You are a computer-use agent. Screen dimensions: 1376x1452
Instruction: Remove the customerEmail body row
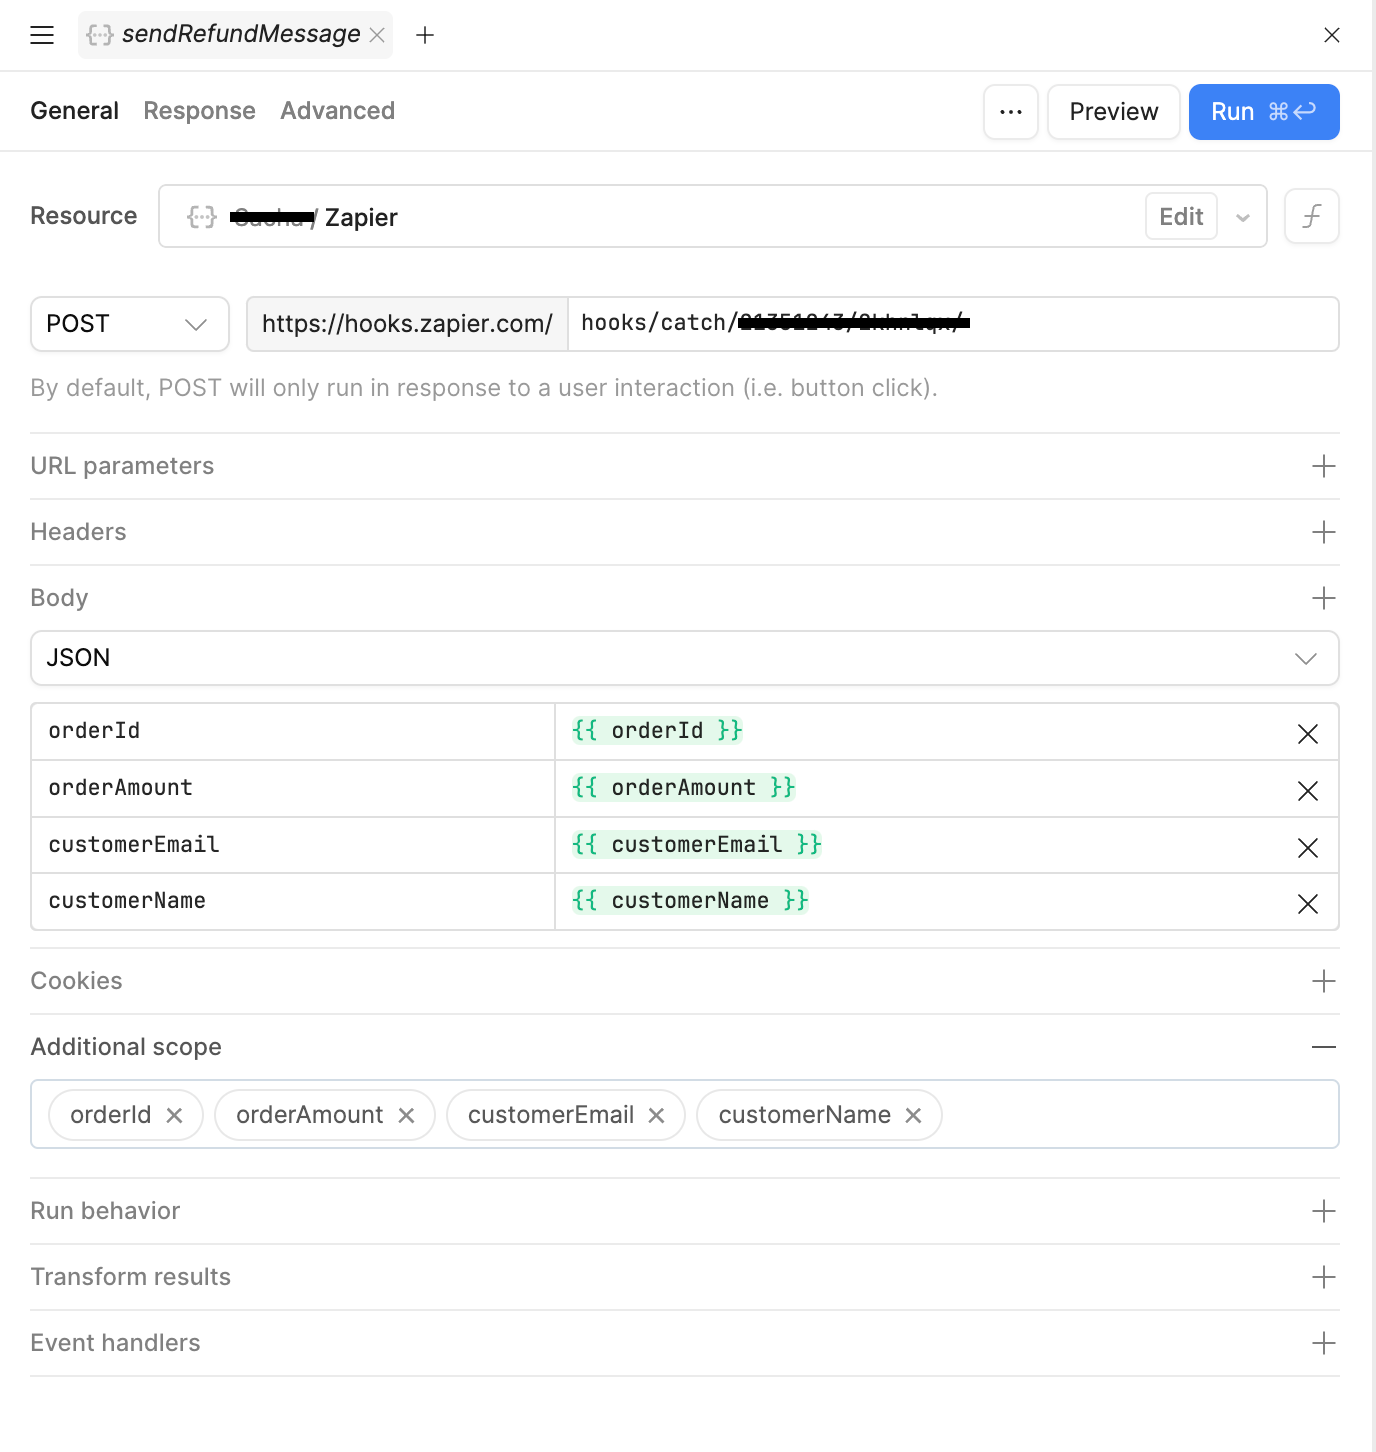point(1308,848)
